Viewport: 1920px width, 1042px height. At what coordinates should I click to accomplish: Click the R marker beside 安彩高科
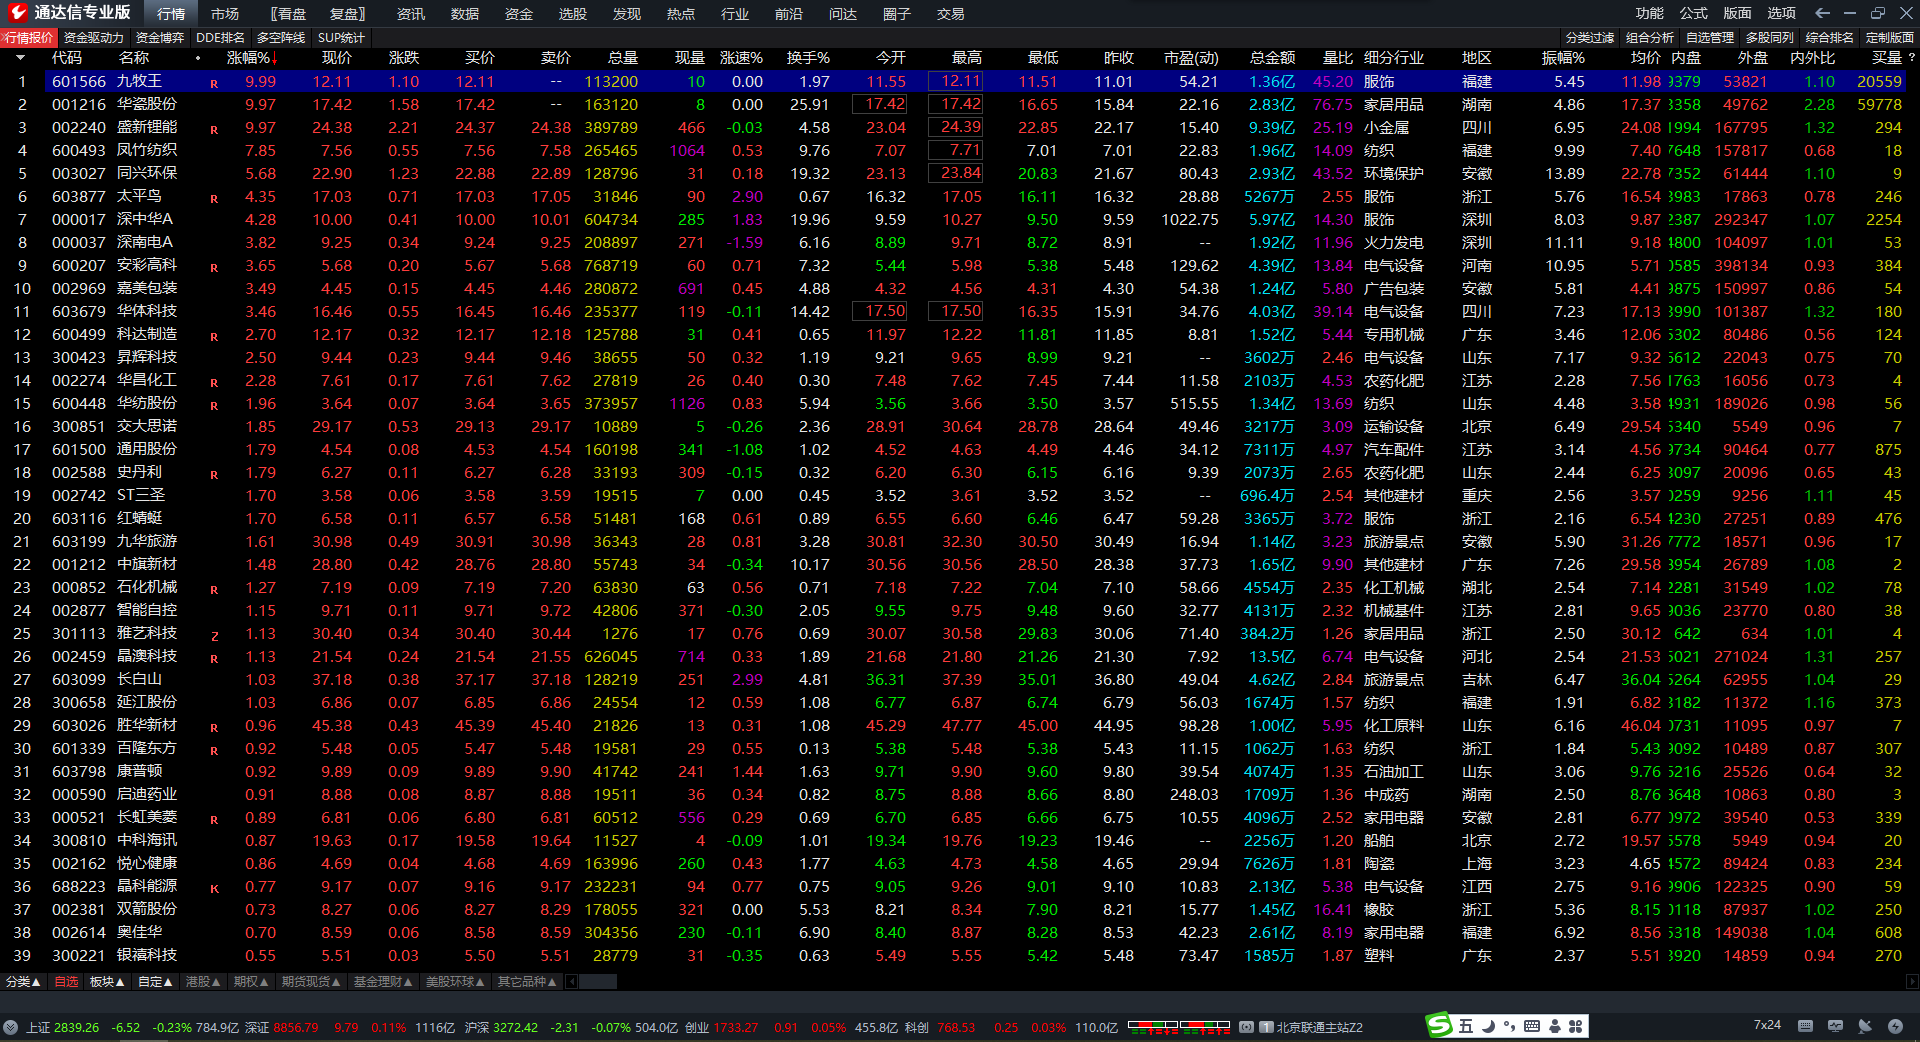[214, 268]
